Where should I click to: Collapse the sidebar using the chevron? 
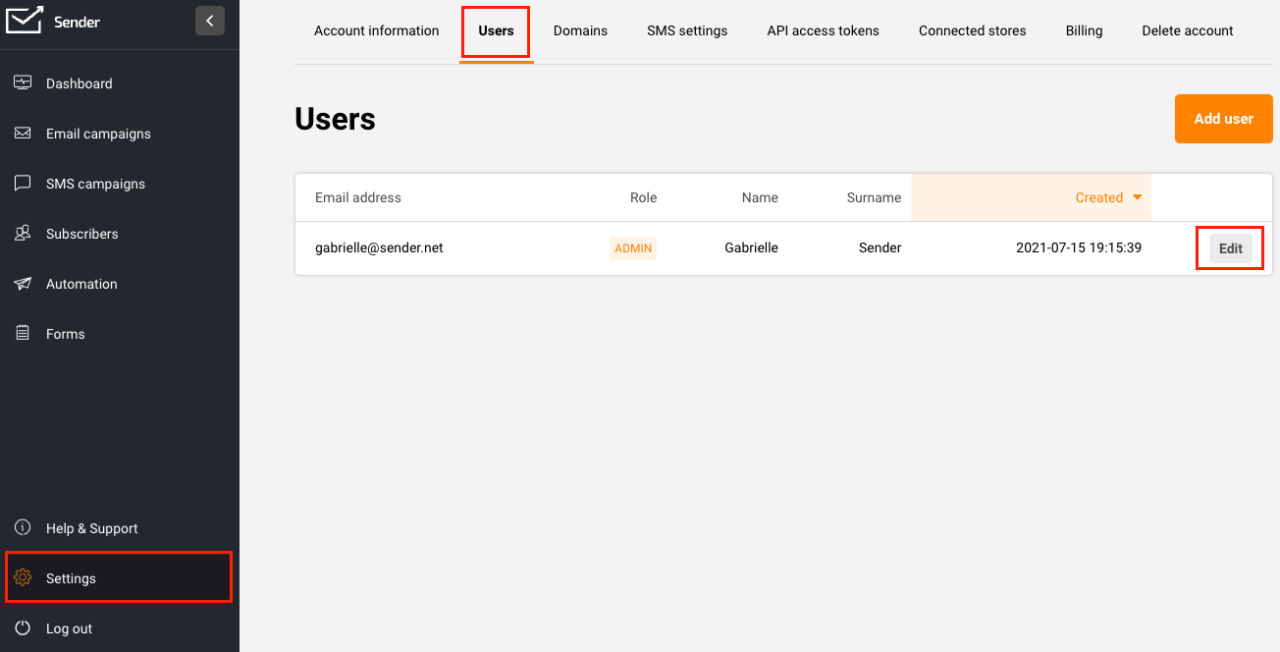[x=209, y=20]
